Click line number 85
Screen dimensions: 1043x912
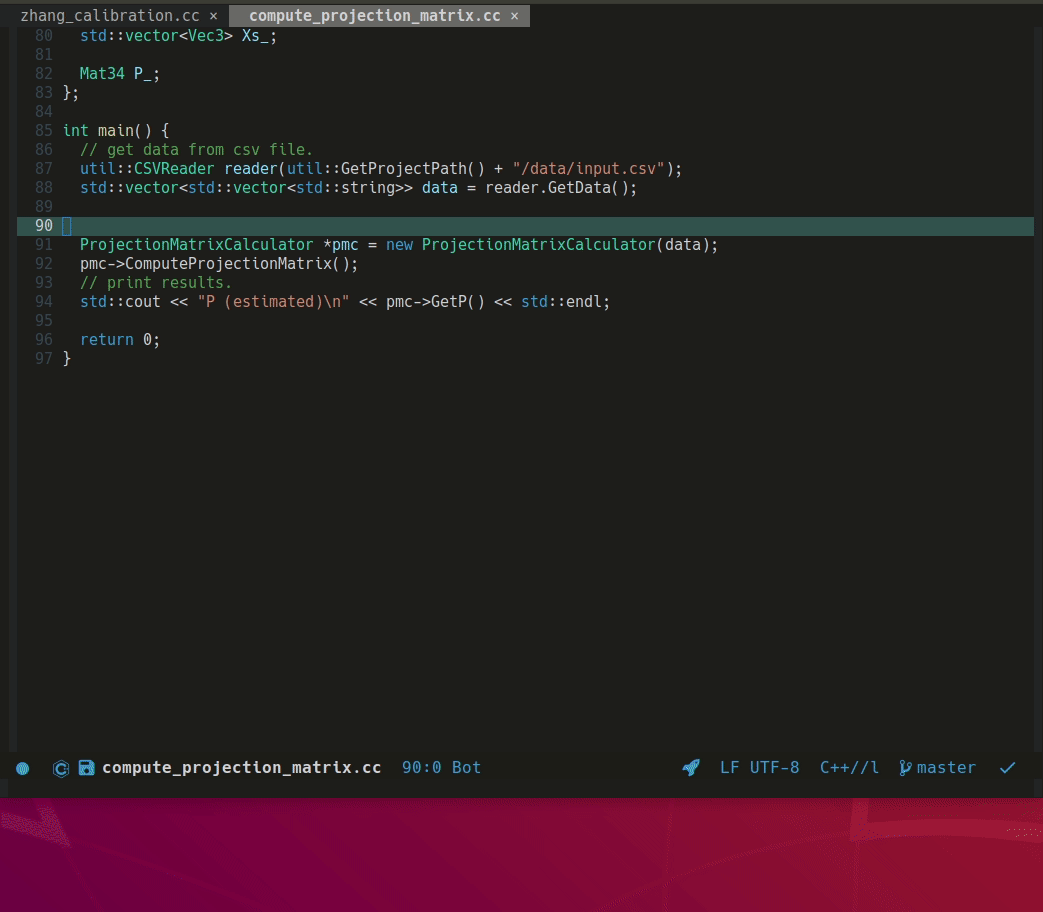pos(44,130)
